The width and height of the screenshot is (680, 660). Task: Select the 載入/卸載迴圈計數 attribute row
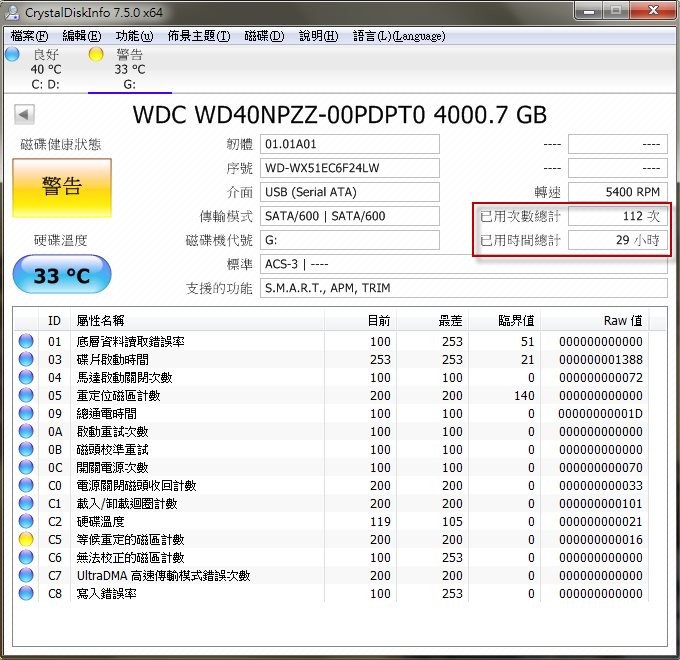332,503
